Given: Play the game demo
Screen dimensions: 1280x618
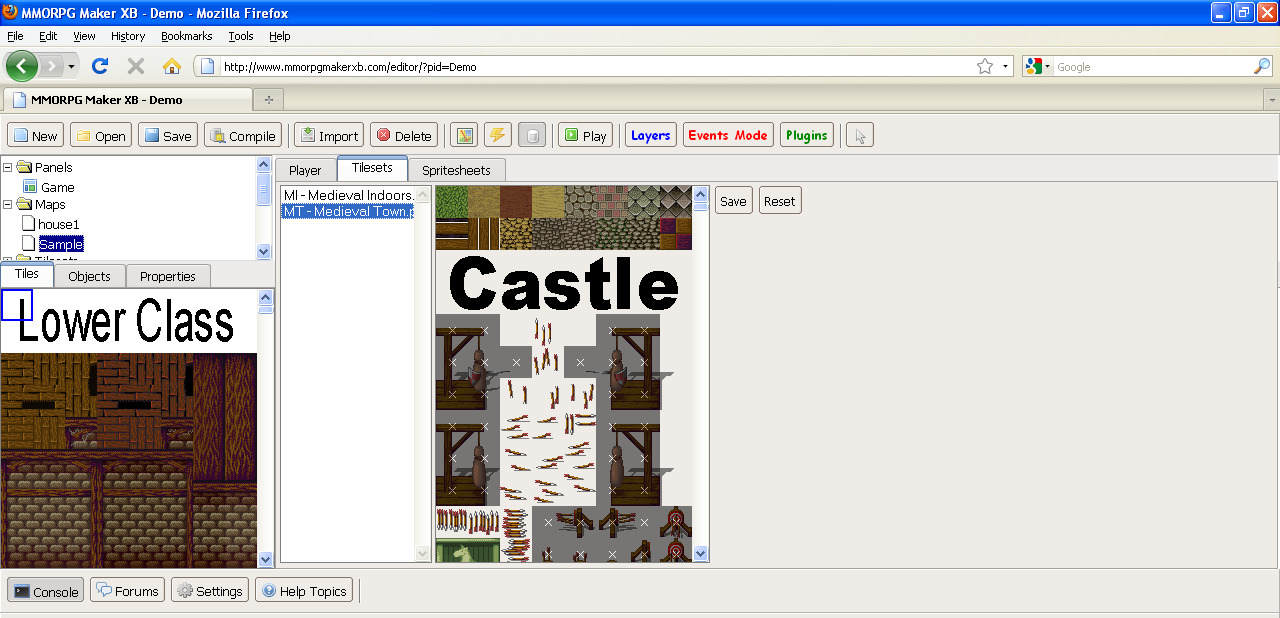Looking at the screenshot, I should 585,135.
